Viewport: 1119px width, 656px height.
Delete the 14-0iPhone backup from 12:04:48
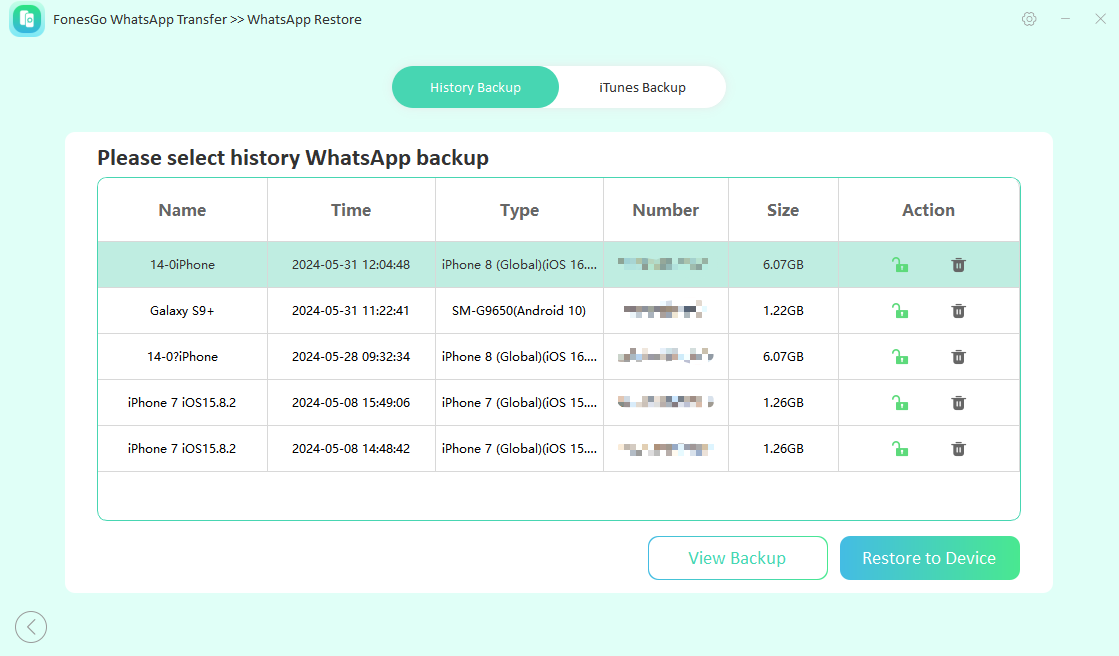pos(958,265)
